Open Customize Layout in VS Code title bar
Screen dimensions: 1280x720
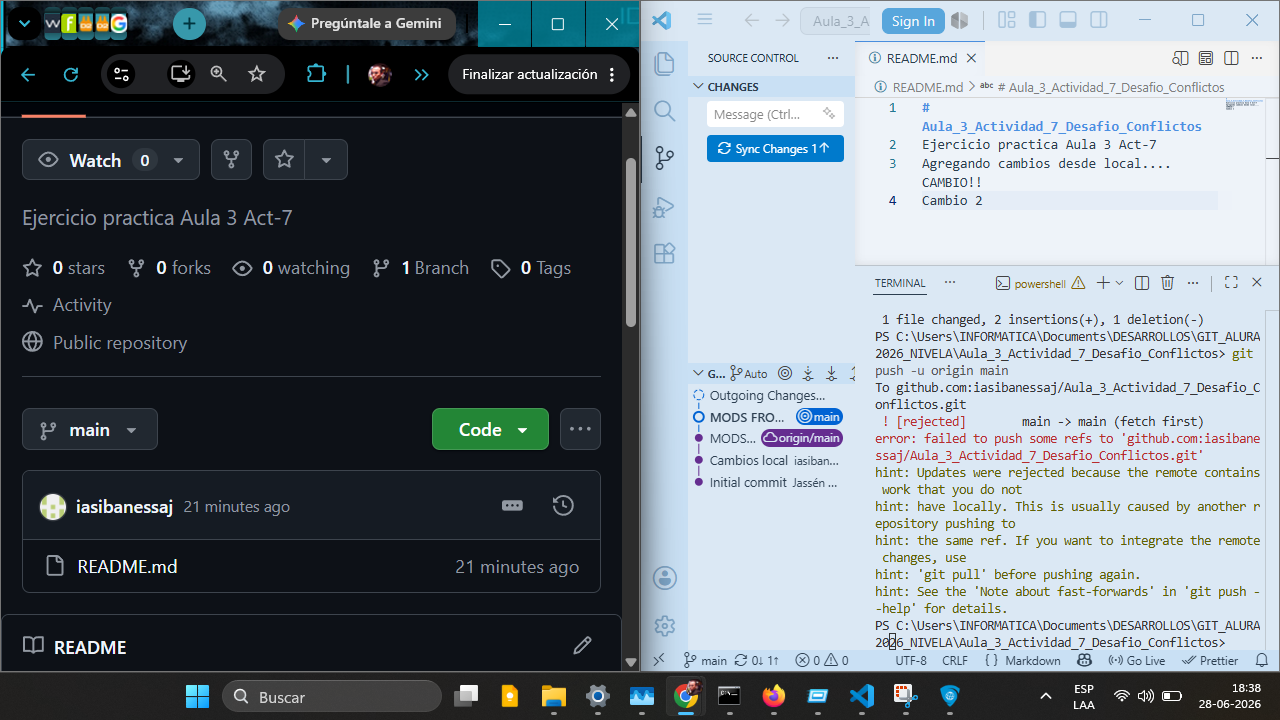point(1007,20)
